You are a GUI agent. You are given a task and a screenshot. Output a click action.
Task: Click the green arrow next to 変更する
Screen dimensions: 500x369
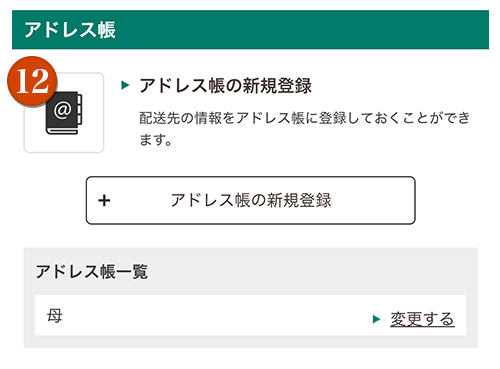[x=376, y=319]
